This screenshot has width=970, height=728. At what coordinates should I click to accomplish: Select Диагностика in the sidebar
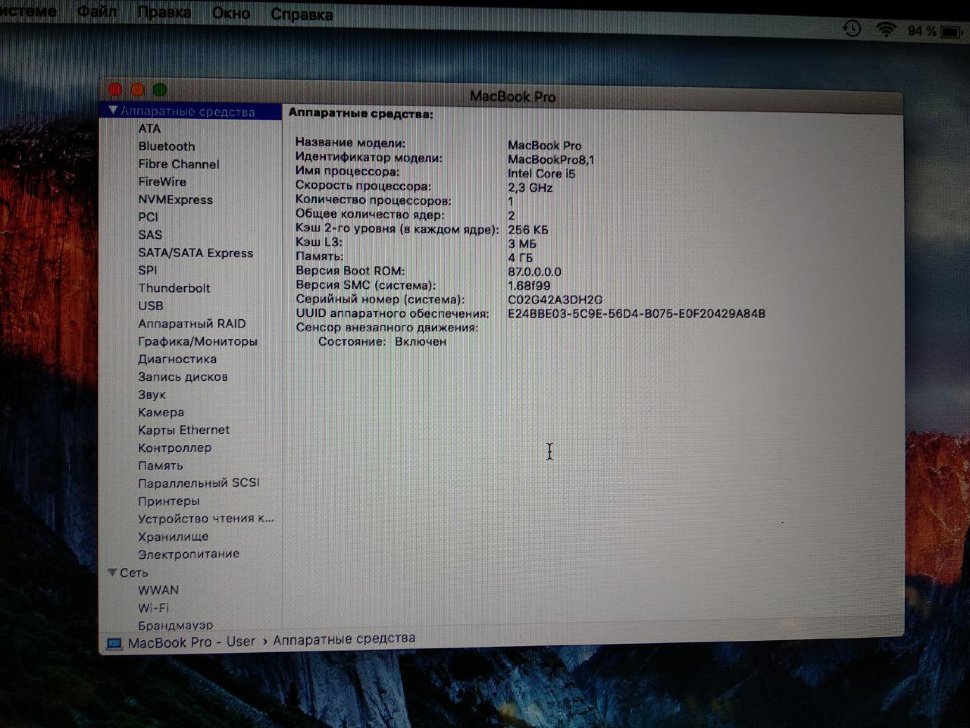(x=177, y=359)
